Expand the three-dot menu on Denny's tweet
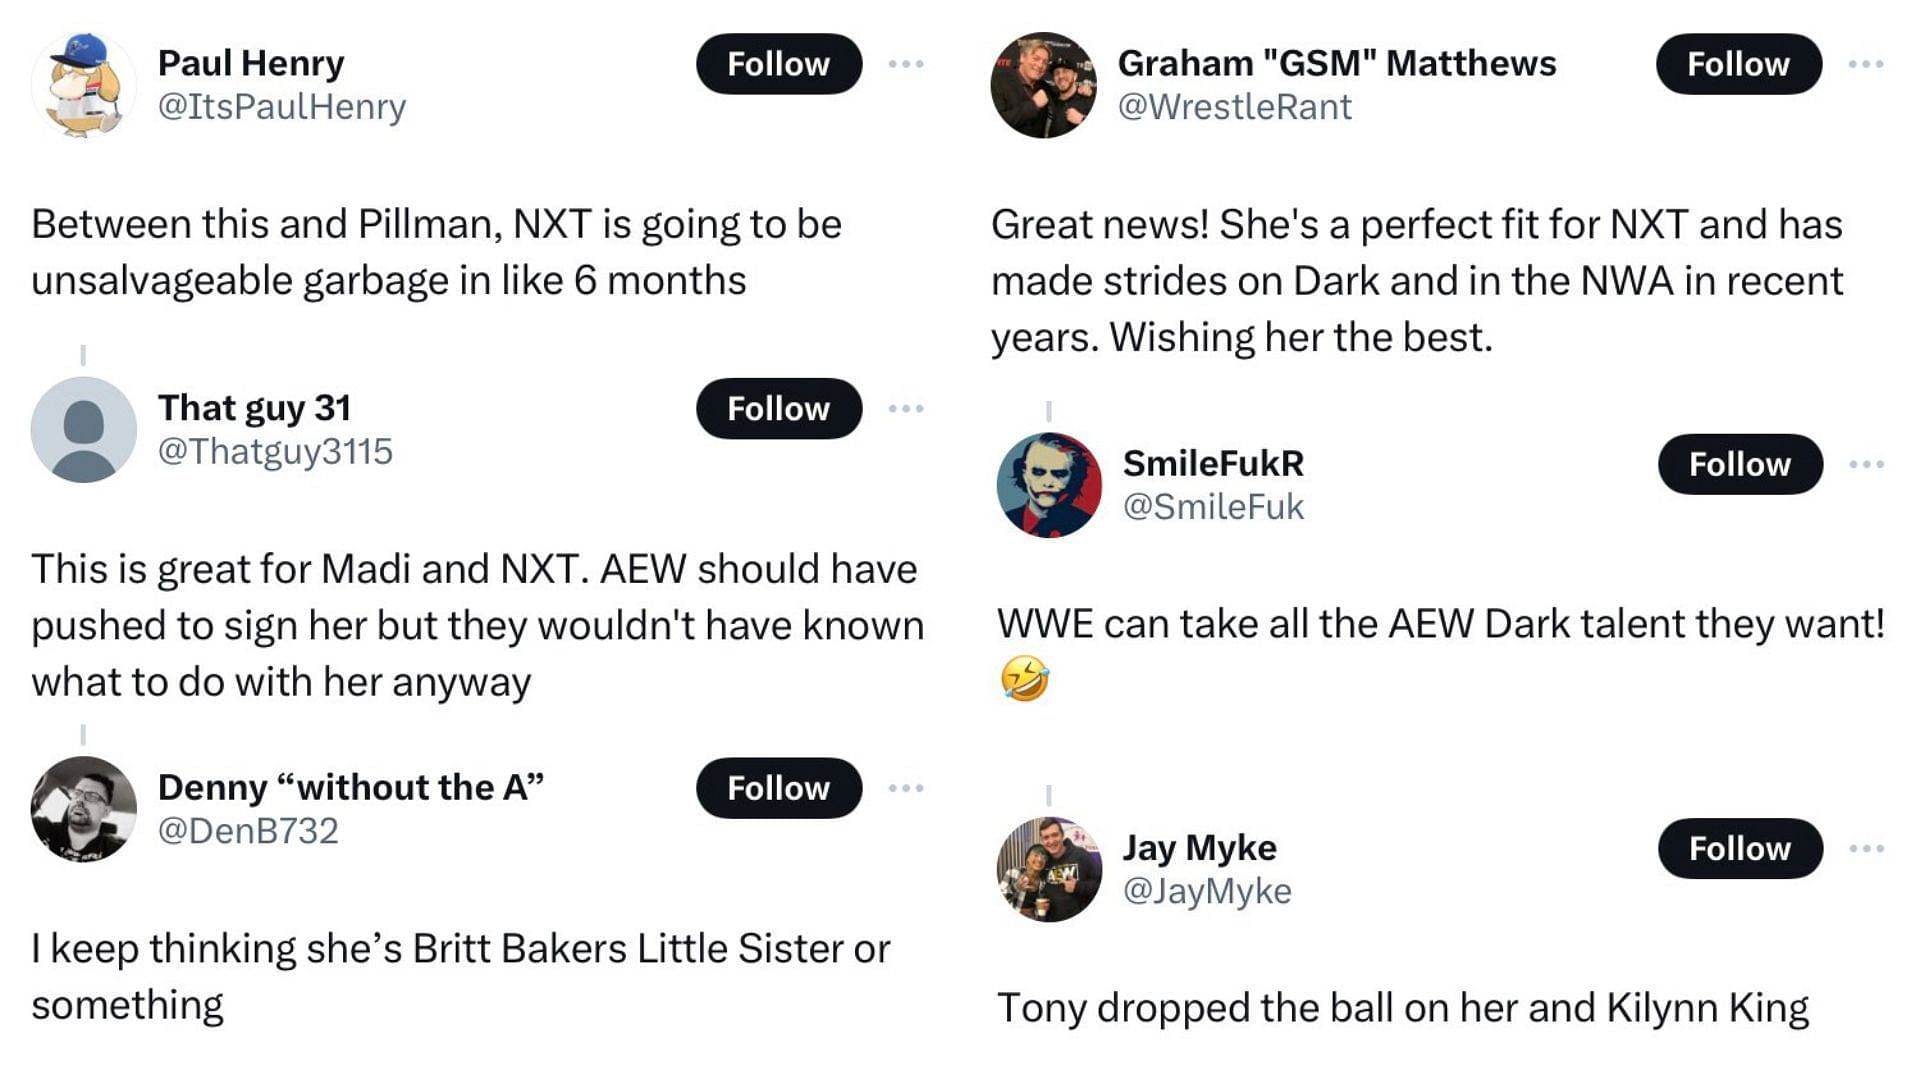 tap(906, 788)
